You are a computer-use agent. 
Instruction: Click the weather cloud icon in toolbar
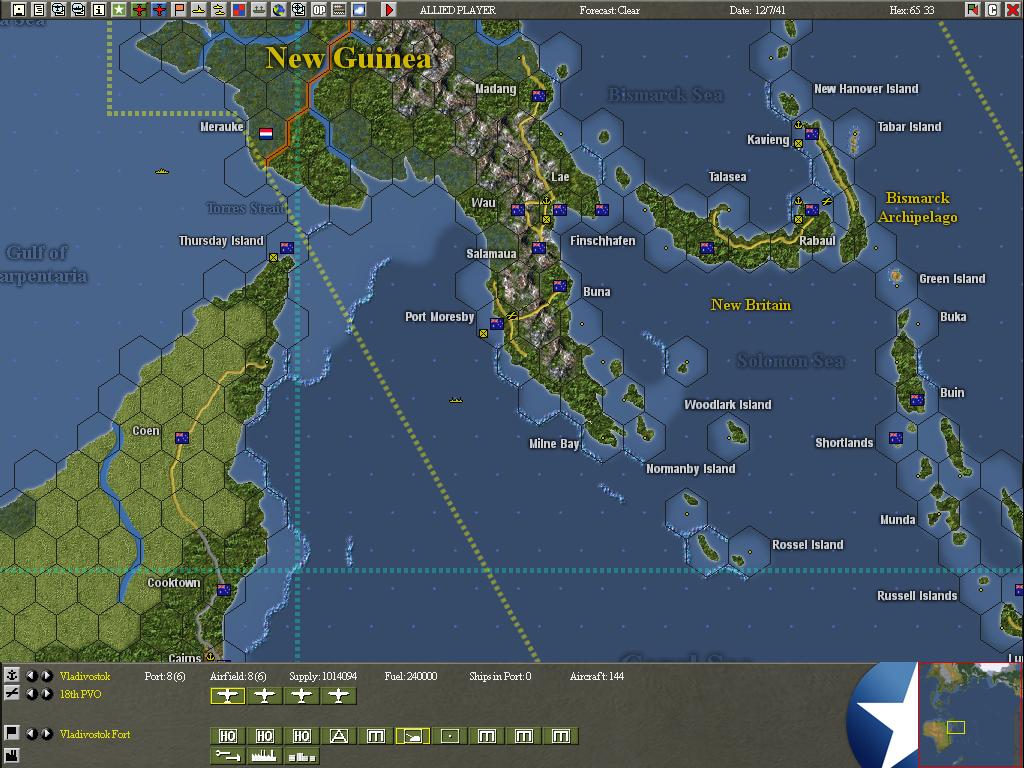point(359,9)
